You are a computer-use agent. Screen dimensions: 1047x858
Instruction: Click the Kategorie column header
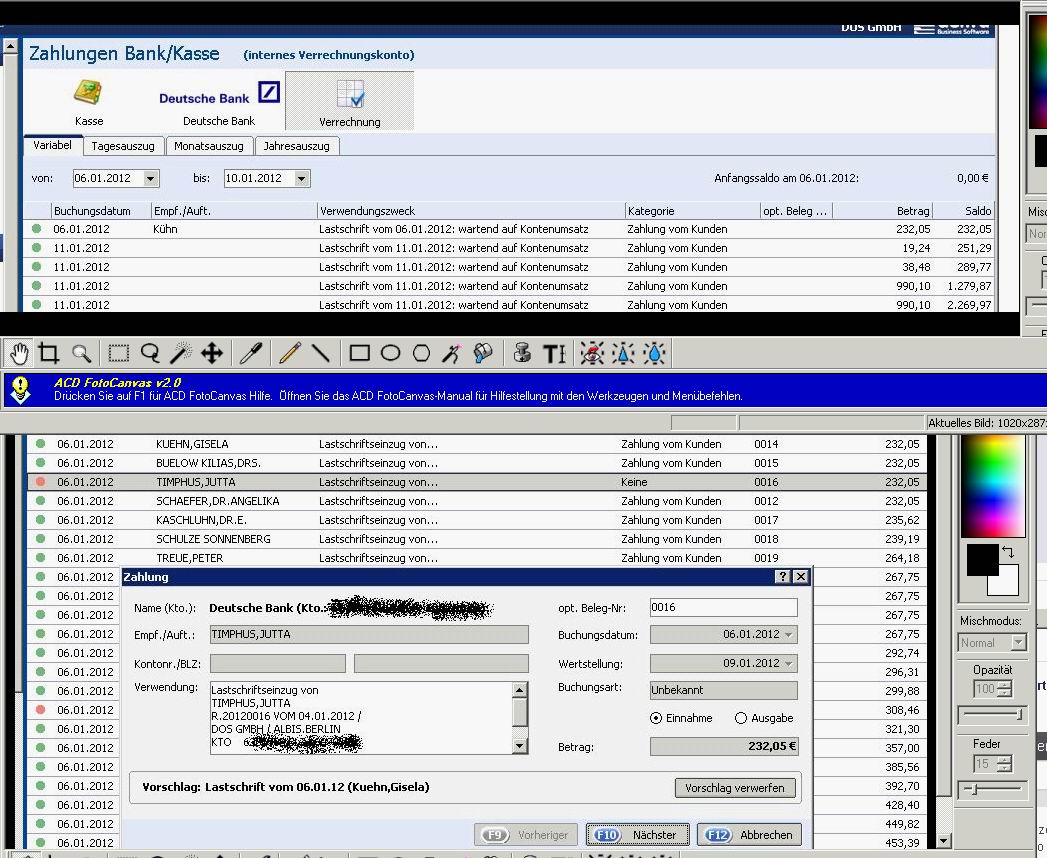tap(692, 211)
